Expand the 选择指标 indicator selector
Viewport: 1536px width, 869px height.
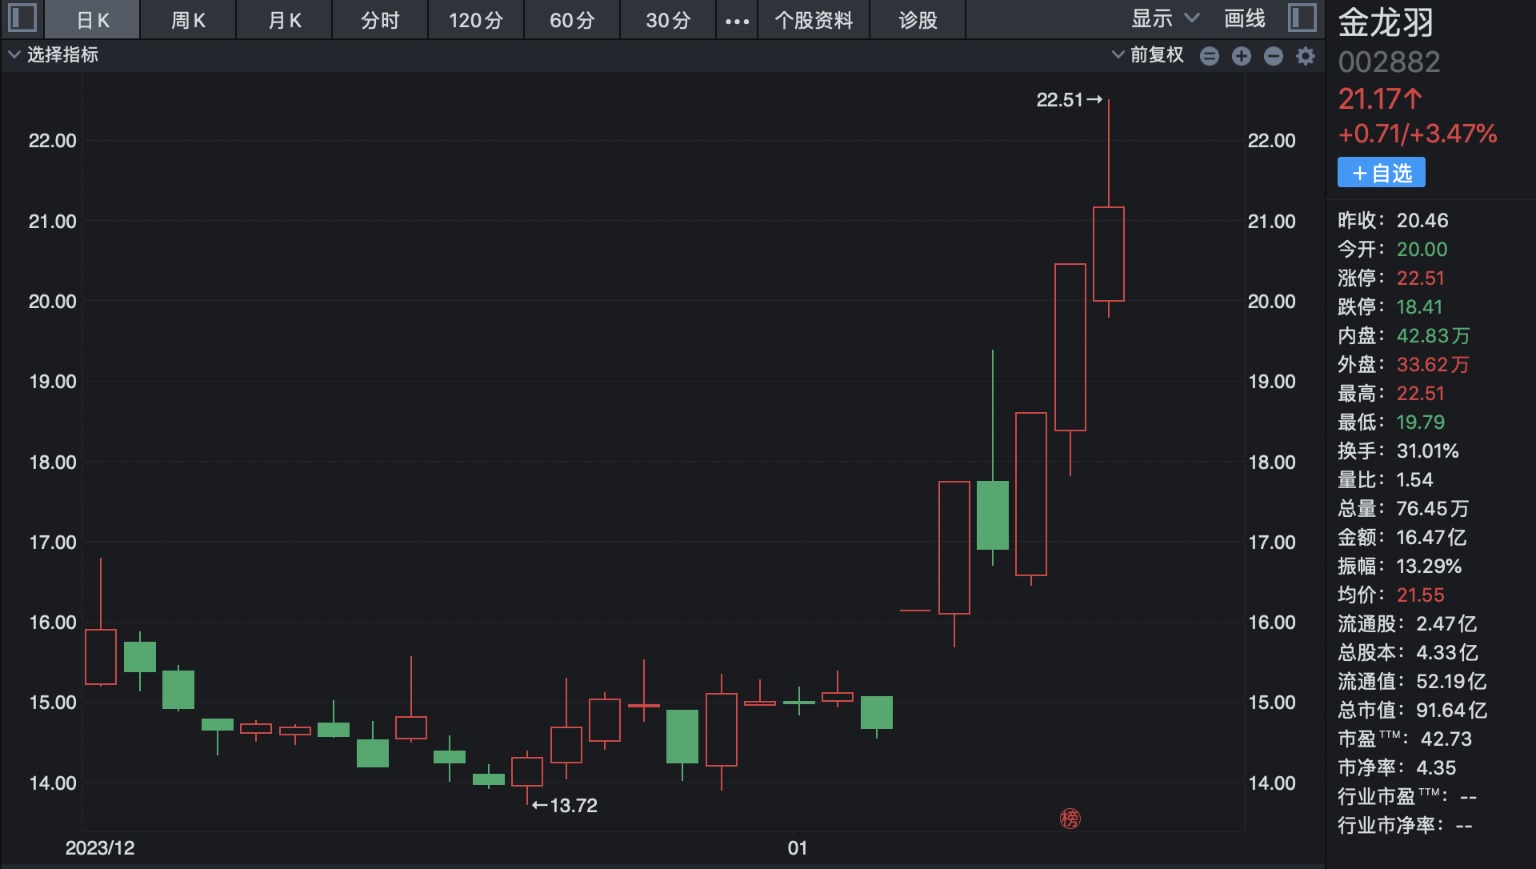pyautogui.click(x=54, y=55)
